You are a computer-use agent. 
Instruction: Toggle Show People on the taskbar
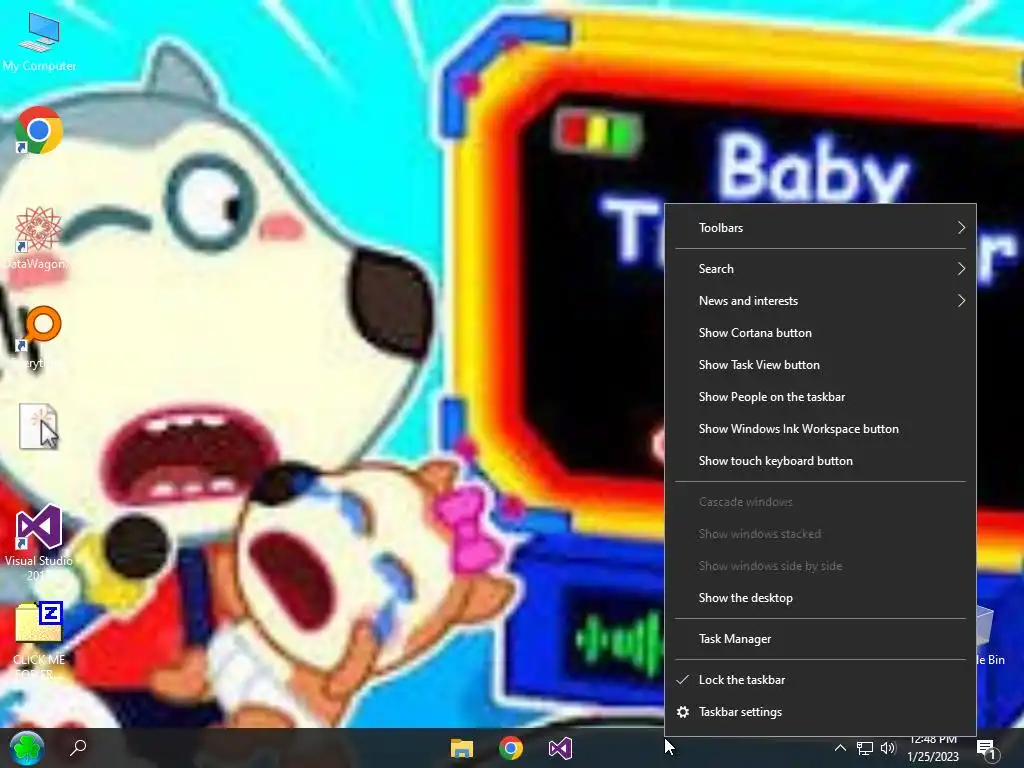(820, 397)
